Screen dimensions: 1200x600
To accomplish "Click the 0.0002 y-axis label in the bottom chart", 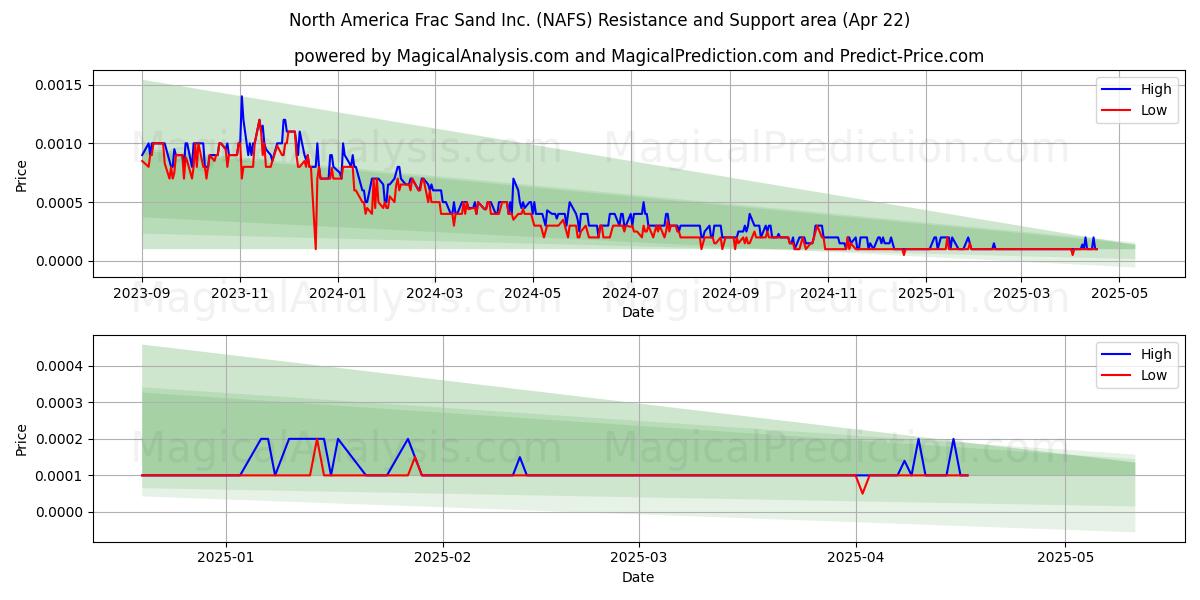I will coord(60,440).
